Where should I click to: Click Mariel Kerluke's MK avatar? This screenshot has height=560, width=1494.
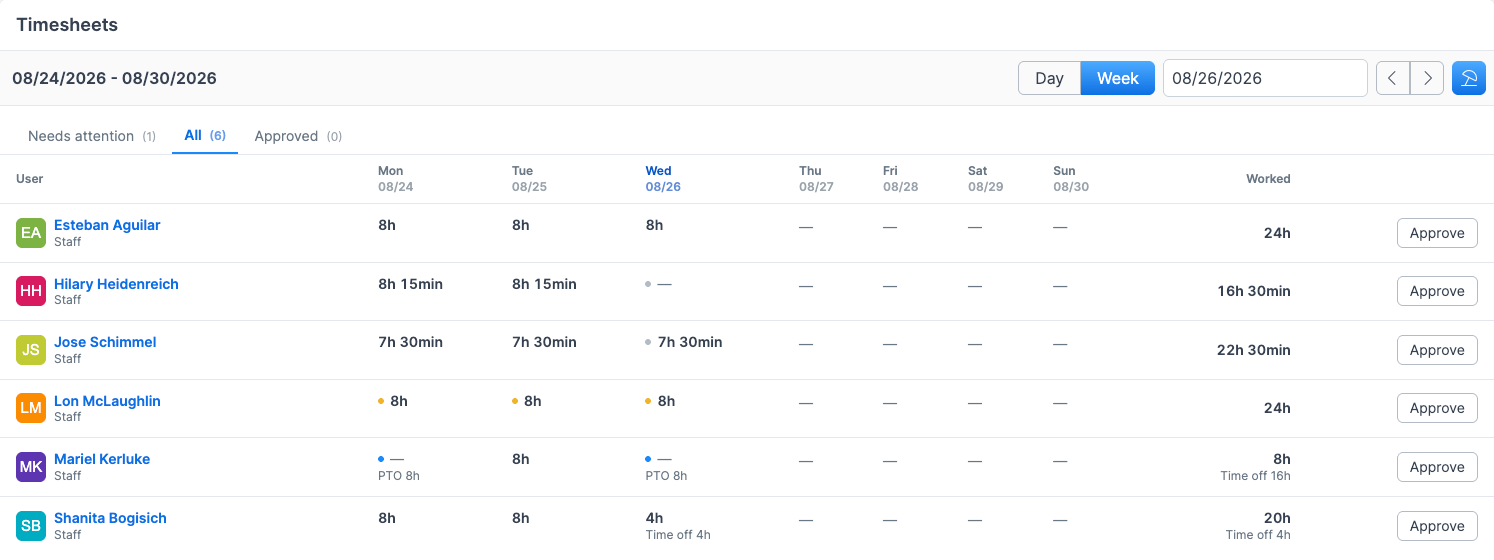click(31, 467)
